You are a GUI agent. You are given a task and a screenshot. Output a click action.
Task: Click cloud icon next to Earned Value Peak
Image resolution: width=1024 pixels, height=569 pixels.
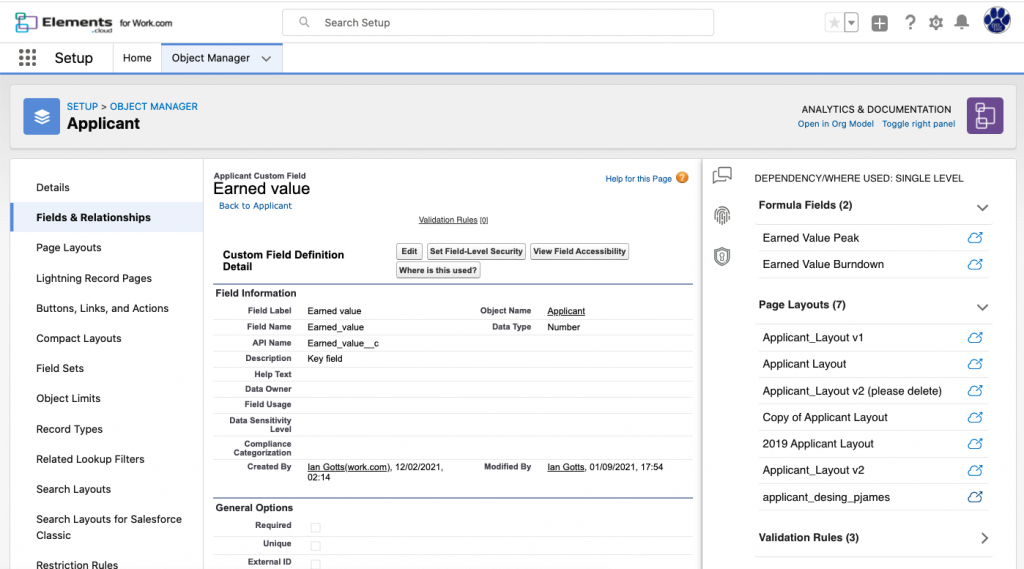pos(975,238)
